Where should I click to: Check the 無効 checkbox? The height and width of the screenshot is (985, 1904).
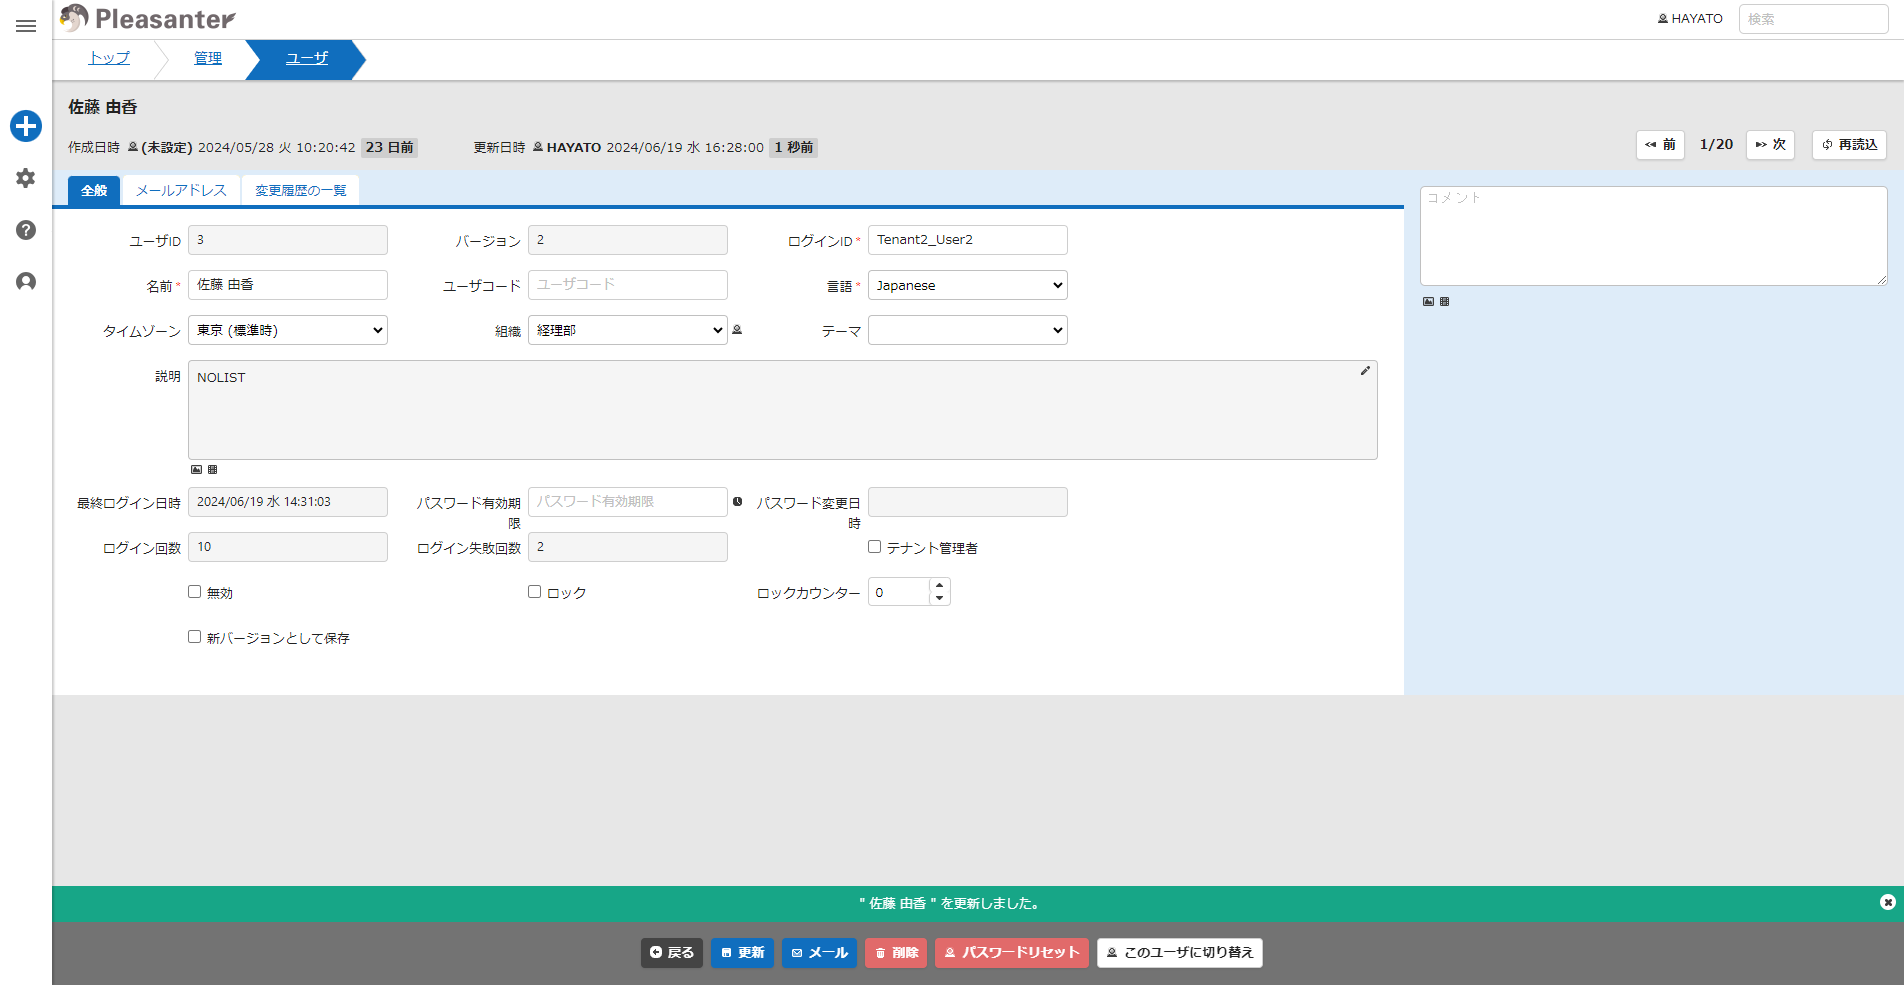(194, 592)
